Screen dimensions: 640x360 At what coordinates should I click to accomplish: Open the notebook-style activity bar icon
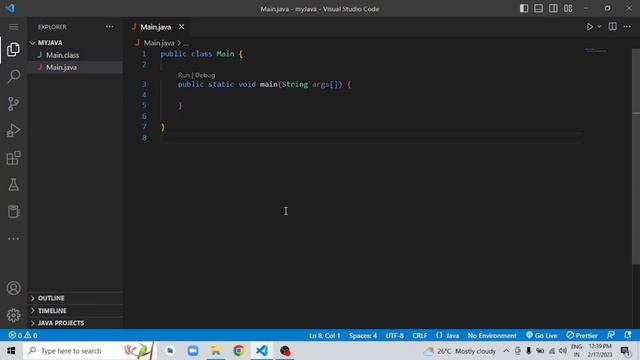pyautogui.click(x=13, y=212)
